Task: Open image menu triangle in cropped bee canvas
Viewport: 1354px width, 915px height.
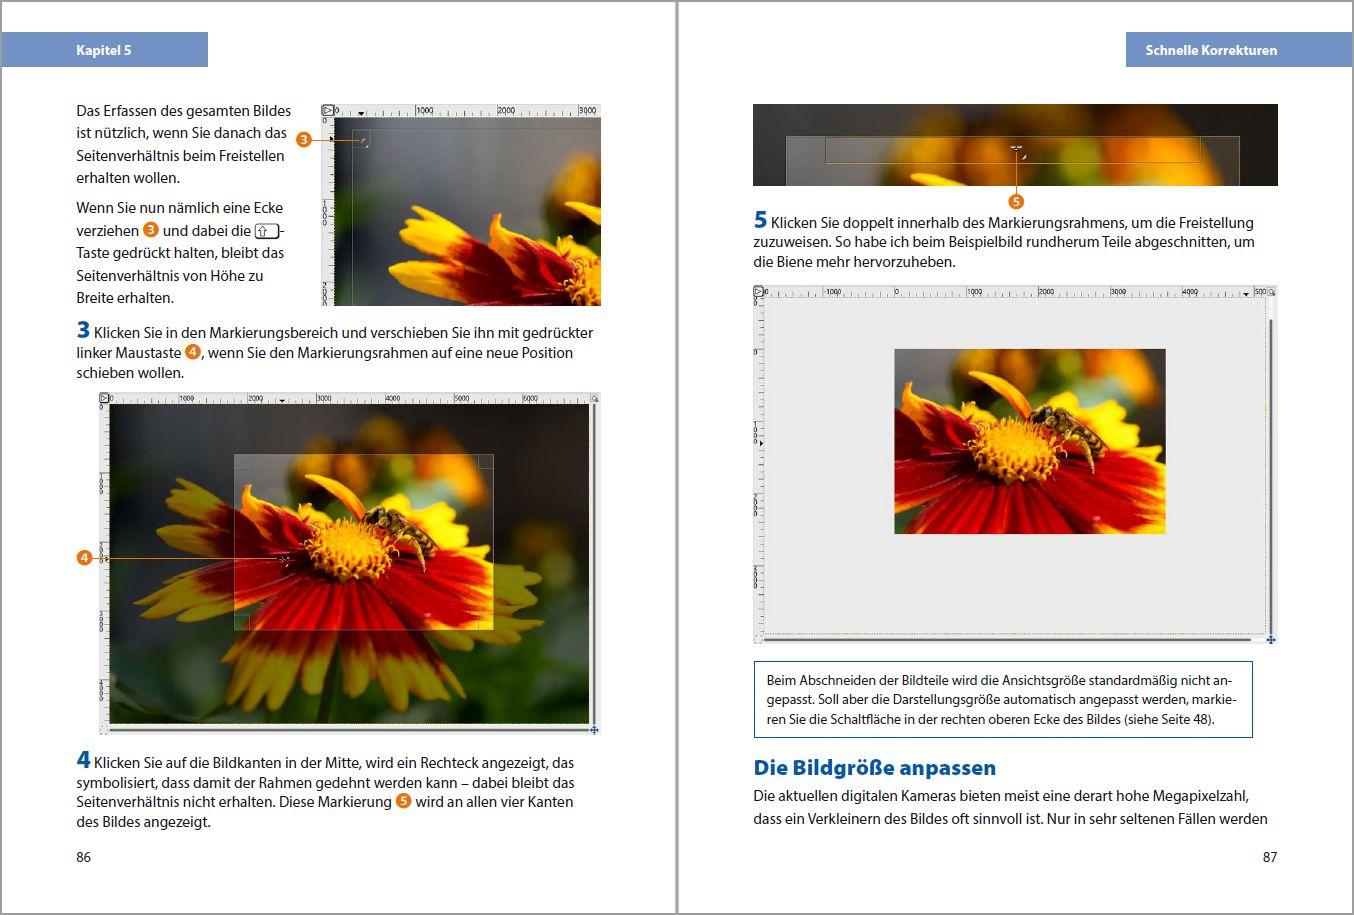Action: click(759, 292)
